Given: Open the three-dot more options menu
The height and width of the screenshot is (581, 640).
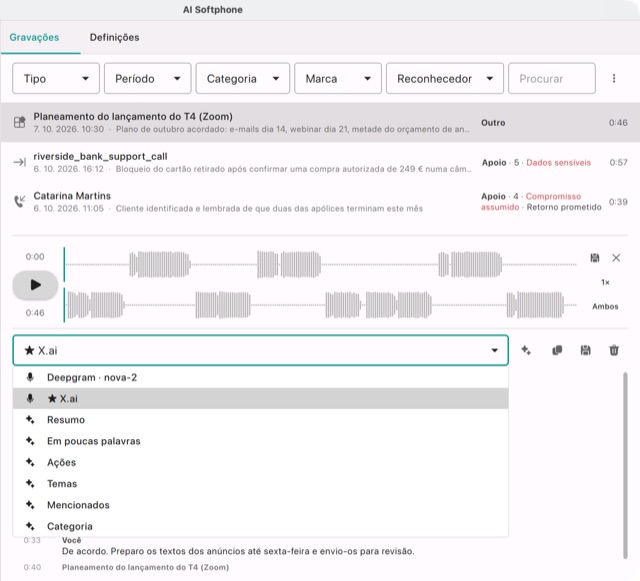Looking at the screenshot, I should (x=613, y=78).
